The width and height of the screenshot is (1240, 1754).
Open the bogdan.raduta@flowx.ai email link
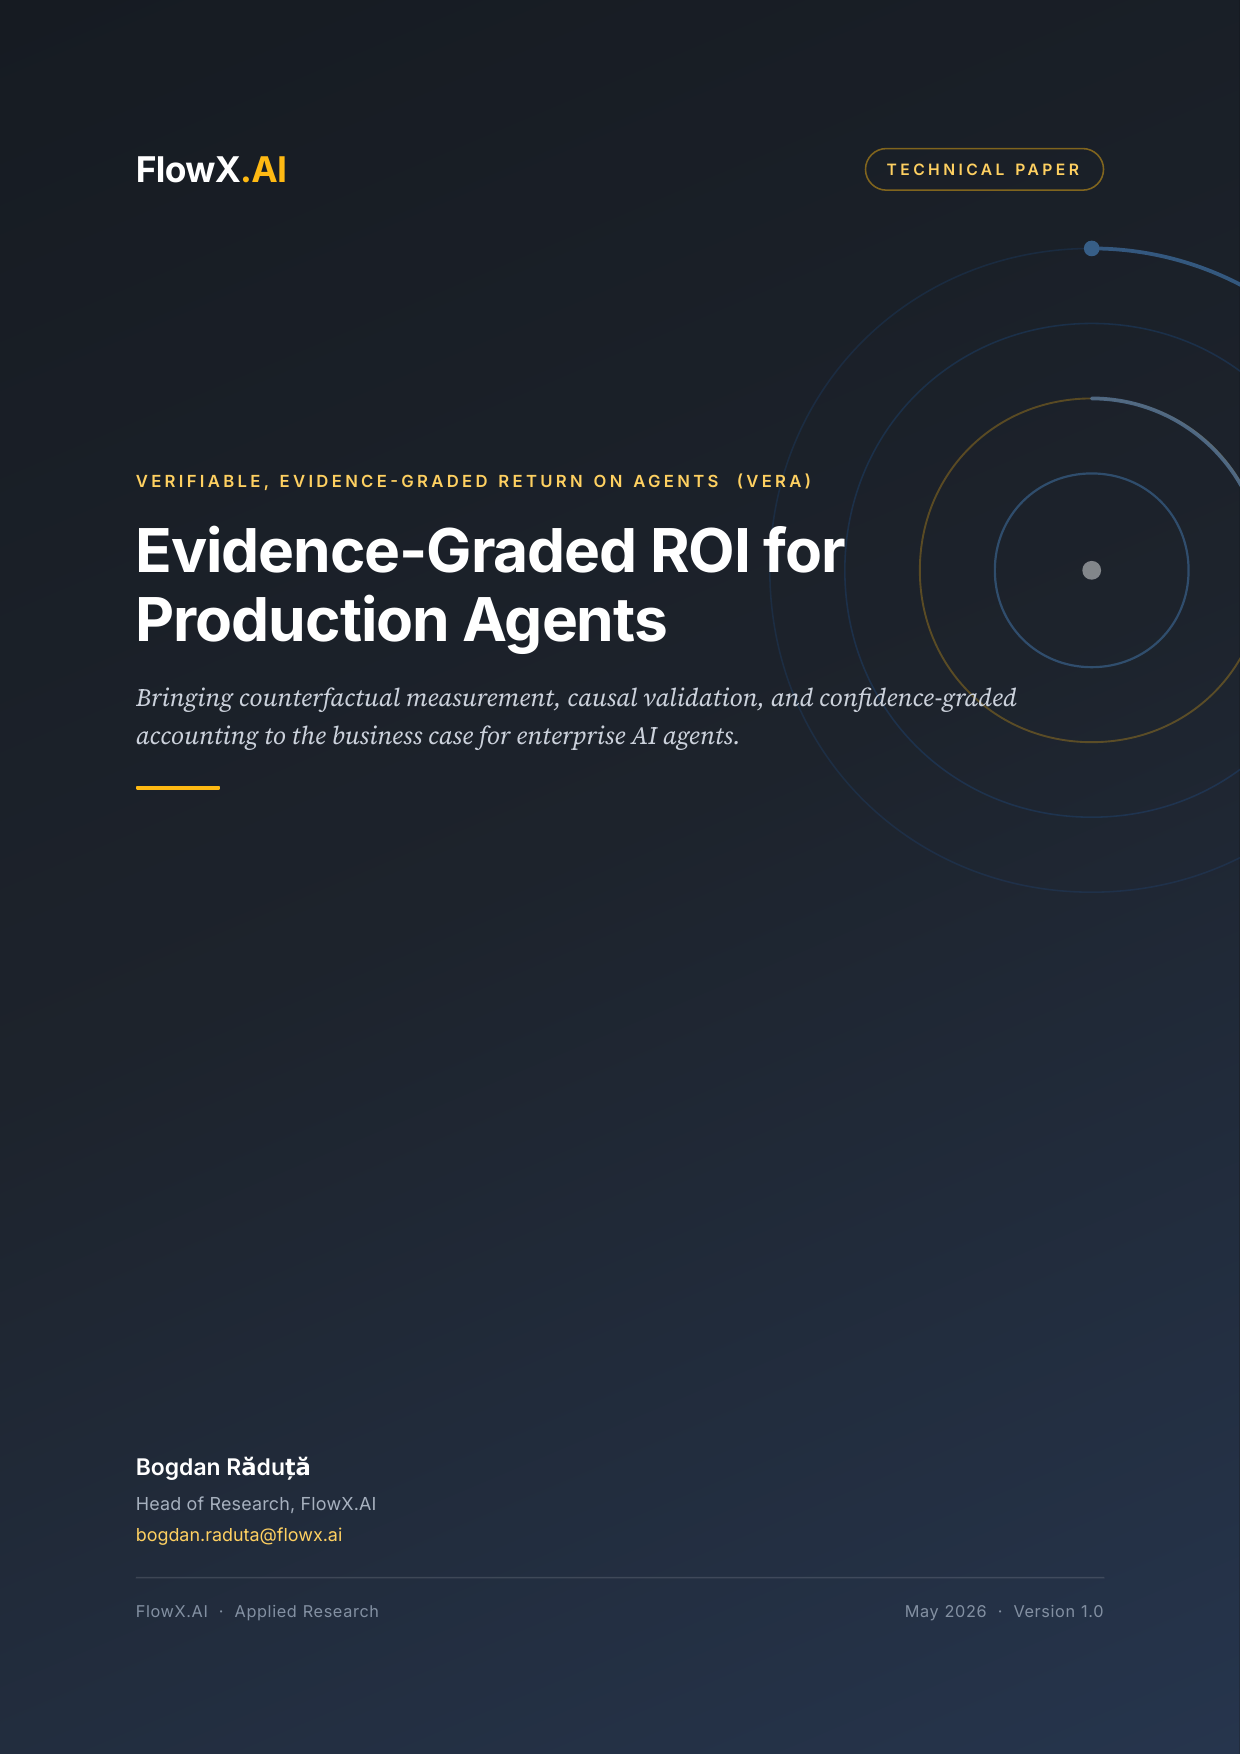pyautogui.click(x=239, y=1535)
